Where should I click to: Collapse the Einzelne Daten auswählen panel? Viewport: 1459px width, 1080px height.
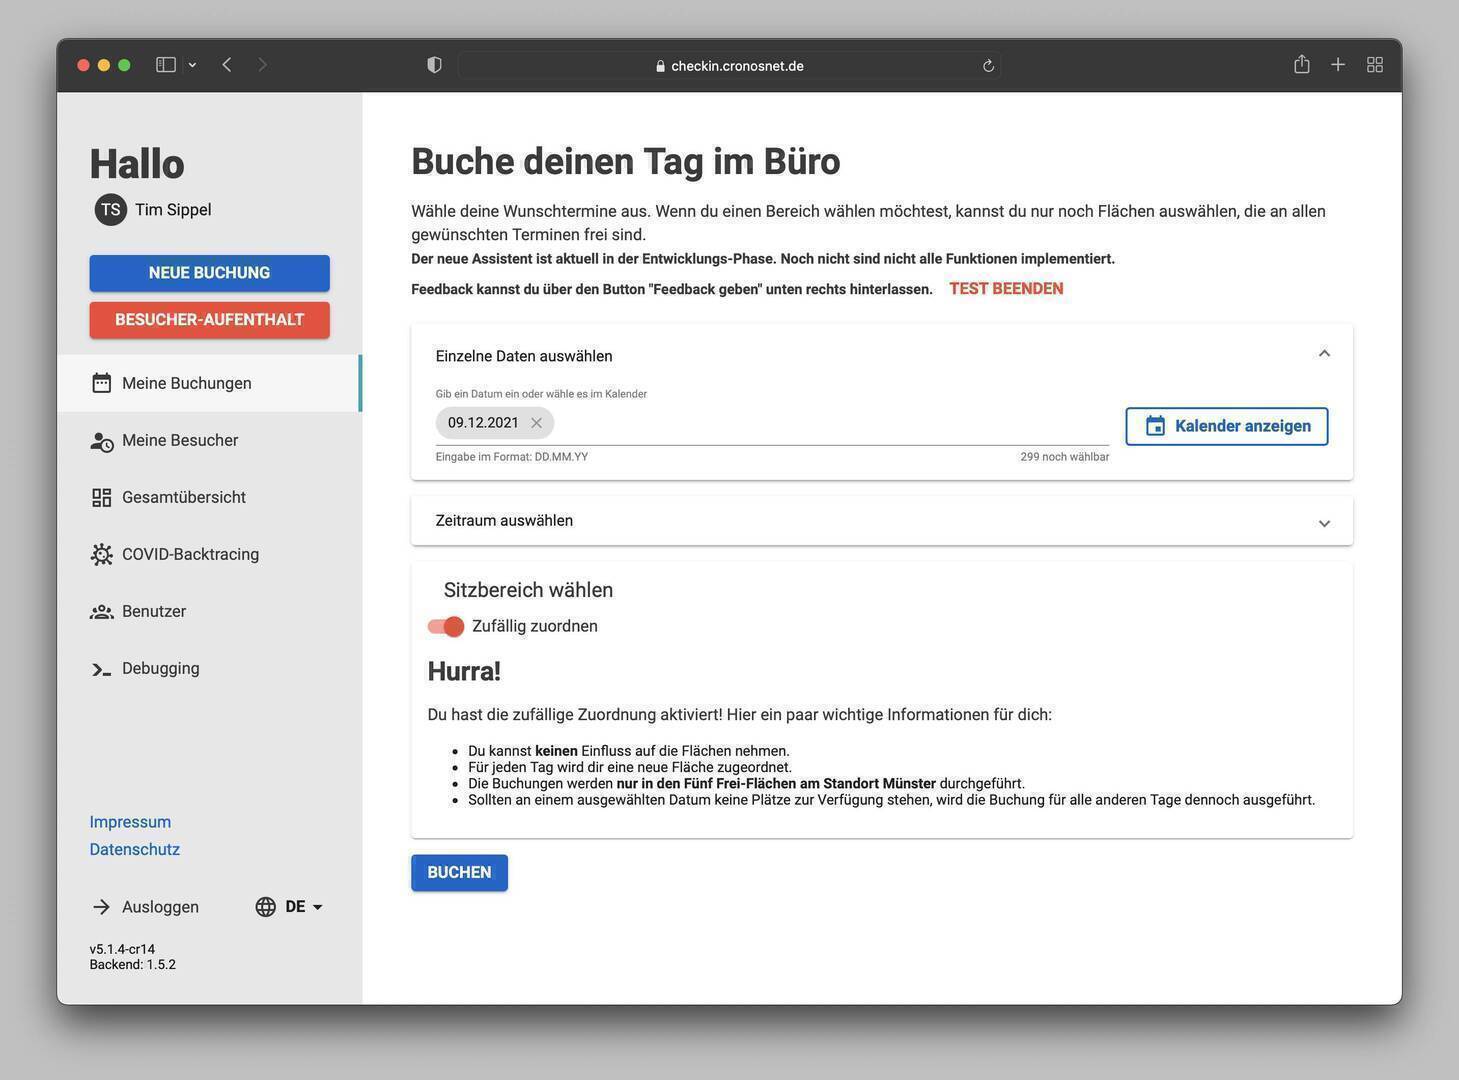click(x=1324, y=354)
